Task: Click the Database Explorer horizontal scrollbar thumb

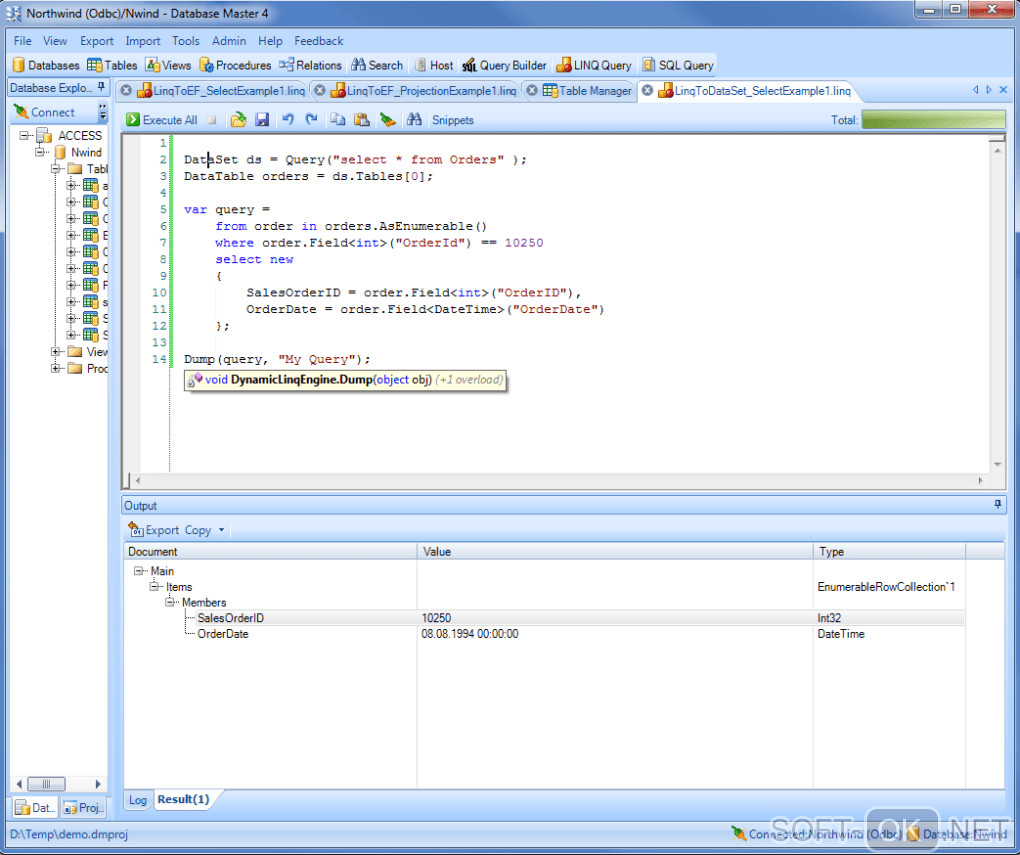Action: (45, 784)
